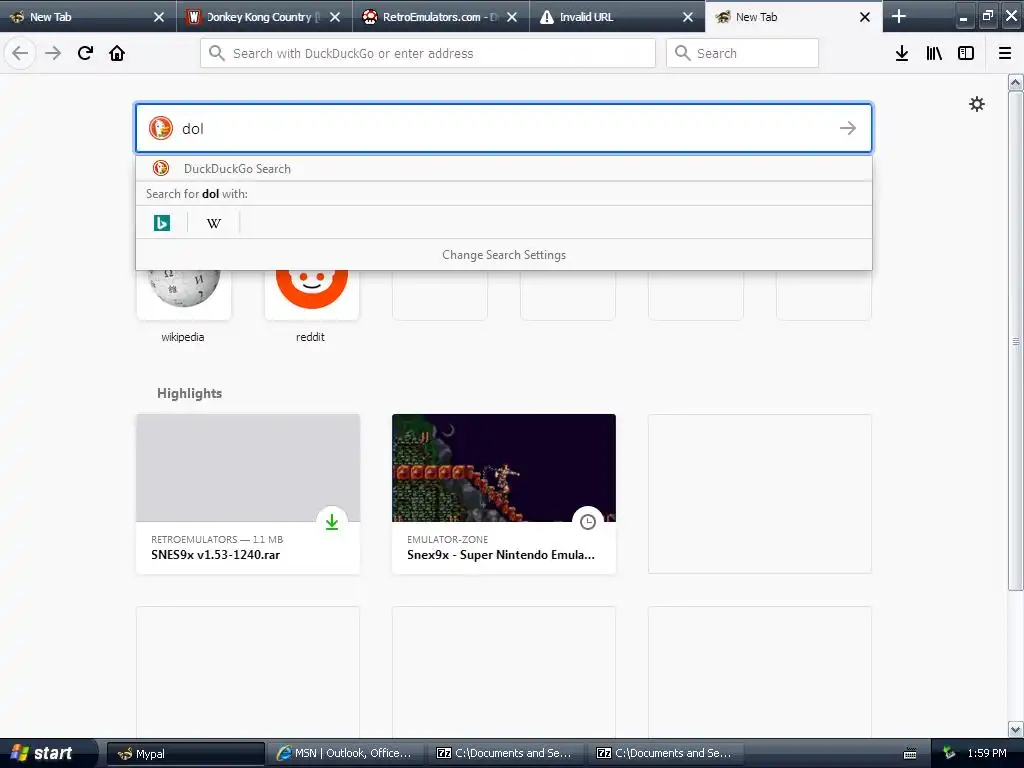Image resolution: width=1024 pixels, height=768 pixels.
Task: Open the hamburger application menu
Action: click(x=1004, y=53)
